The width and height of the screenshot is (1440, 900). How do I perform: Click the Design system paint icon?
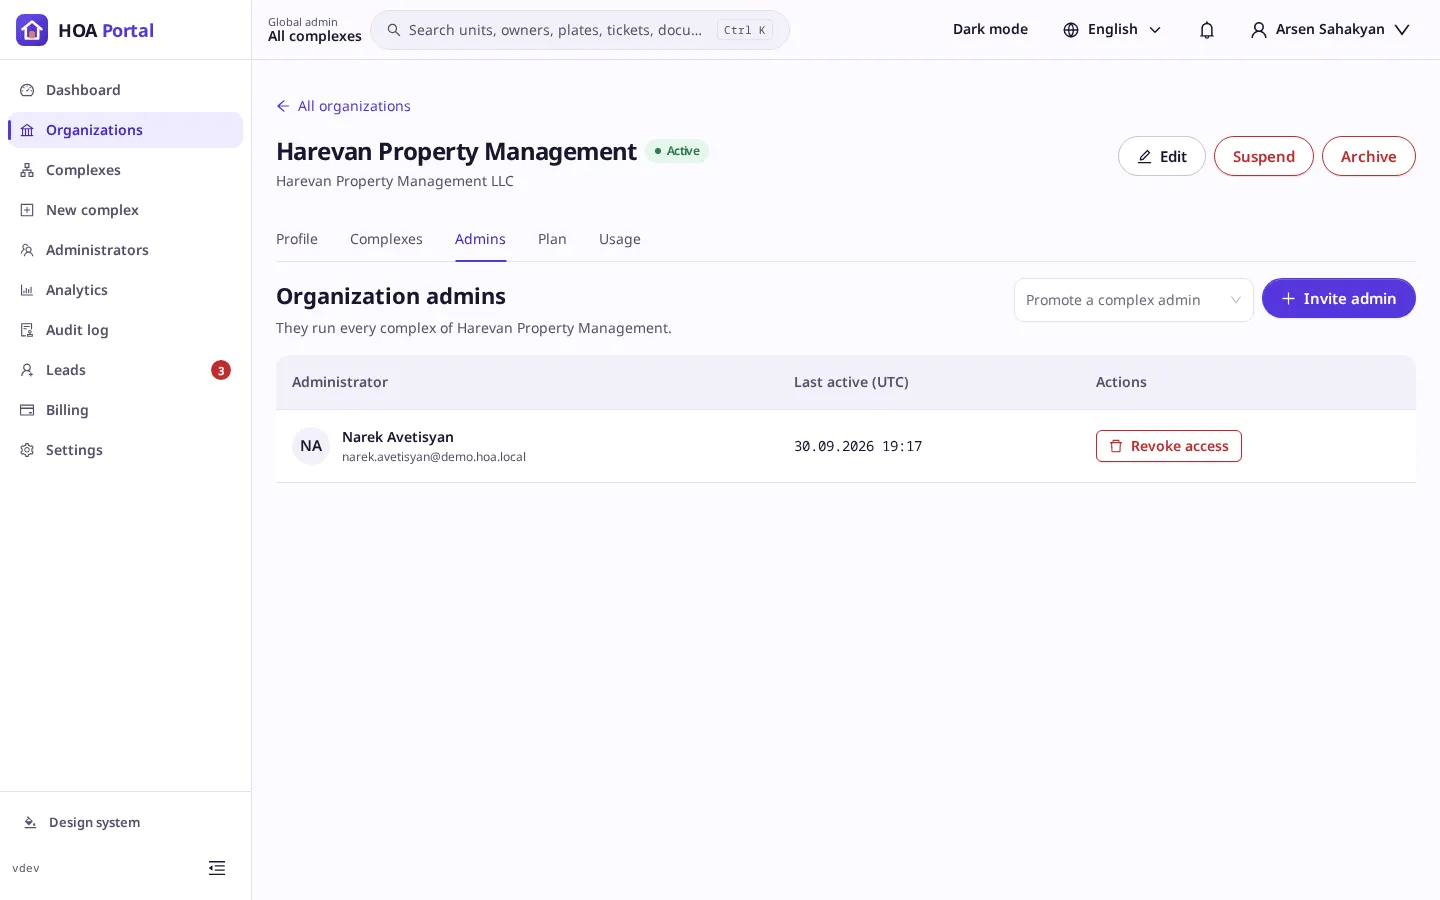click(x=30, y=822)
